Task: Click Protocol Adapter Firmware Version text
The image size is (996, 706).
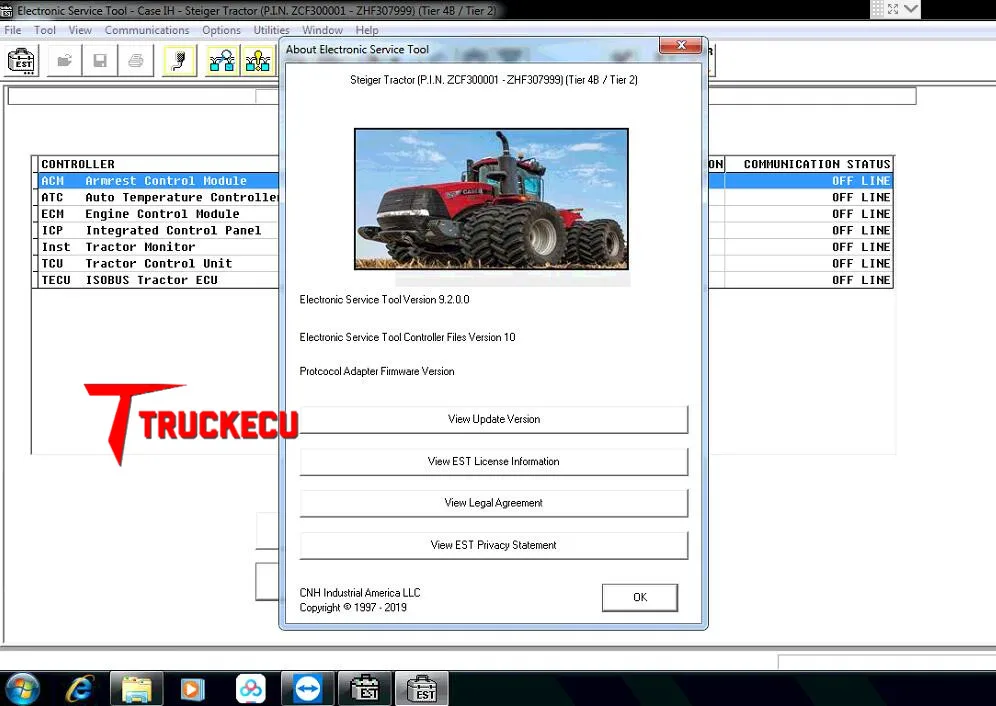Action: [377, 371]
